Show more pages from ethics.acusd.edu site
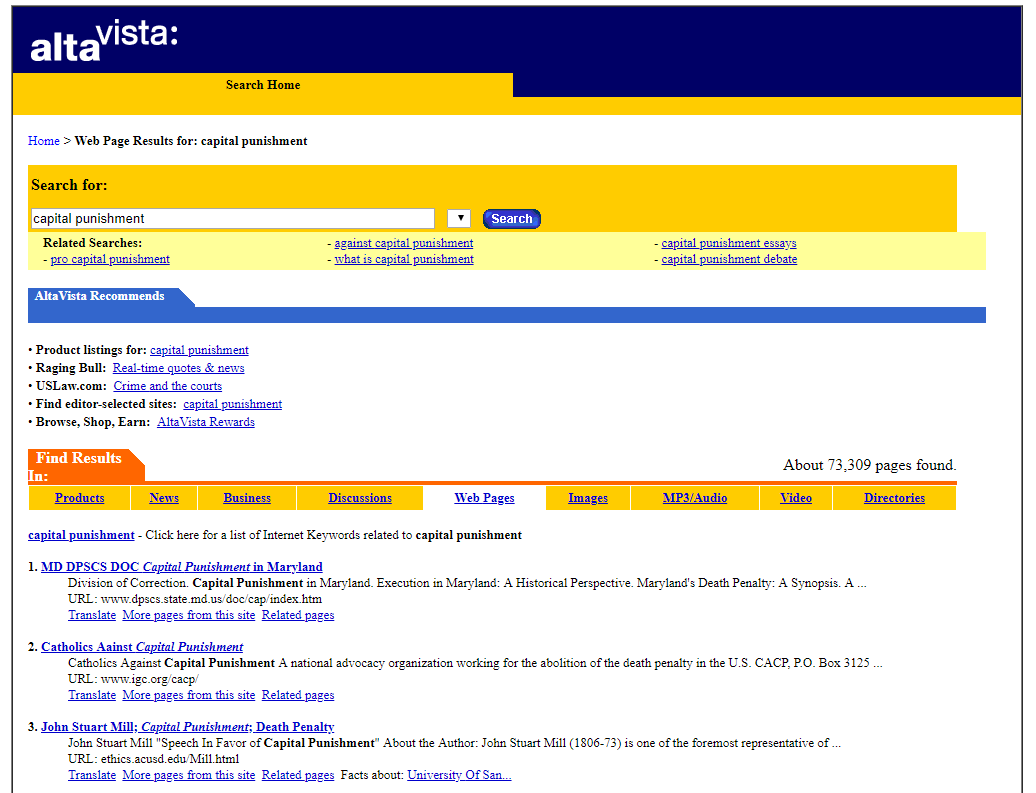 tap(189, 774)
